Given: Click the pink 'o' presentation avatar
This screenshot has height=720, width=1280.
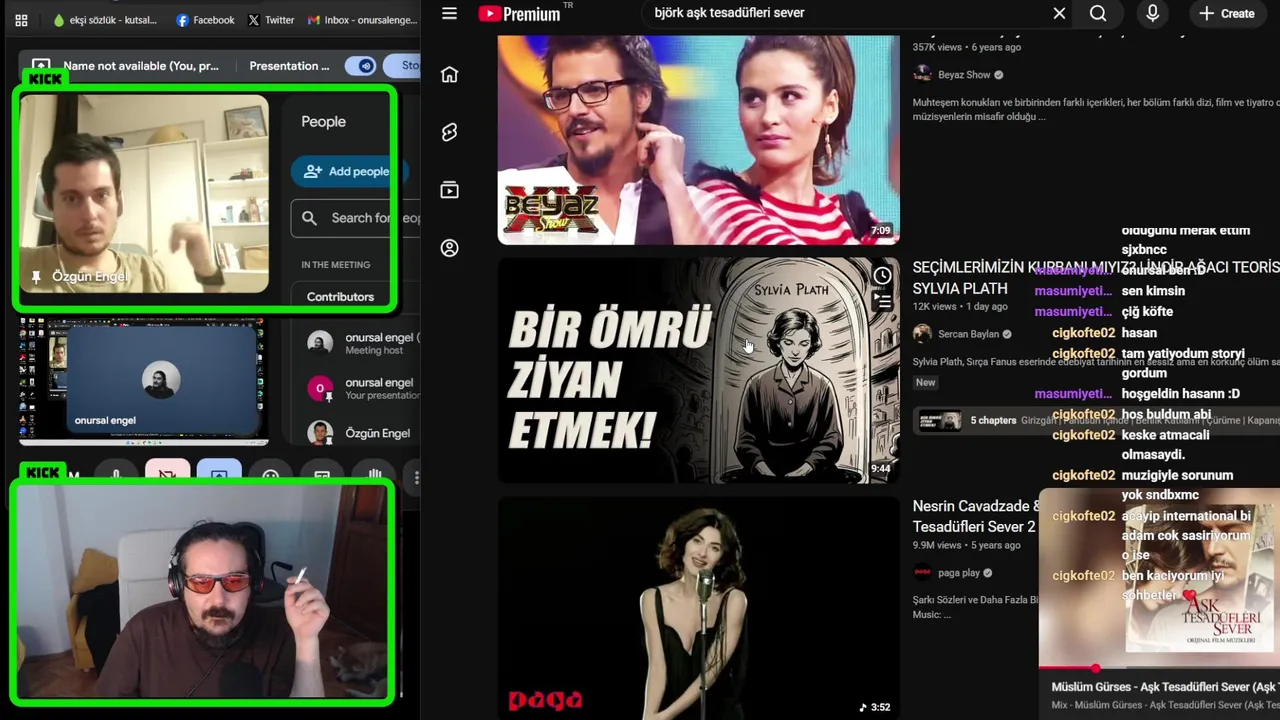Looking at the screenshot, I should (x=320, y=388).
